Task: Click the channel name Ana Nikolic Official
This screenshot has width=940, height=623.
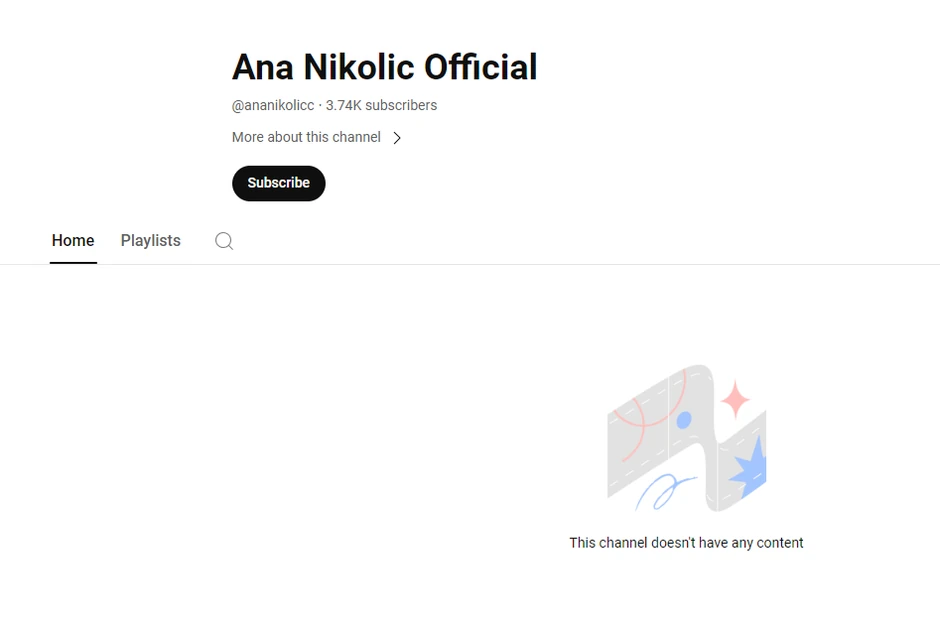Action: [x=384, y=67]
